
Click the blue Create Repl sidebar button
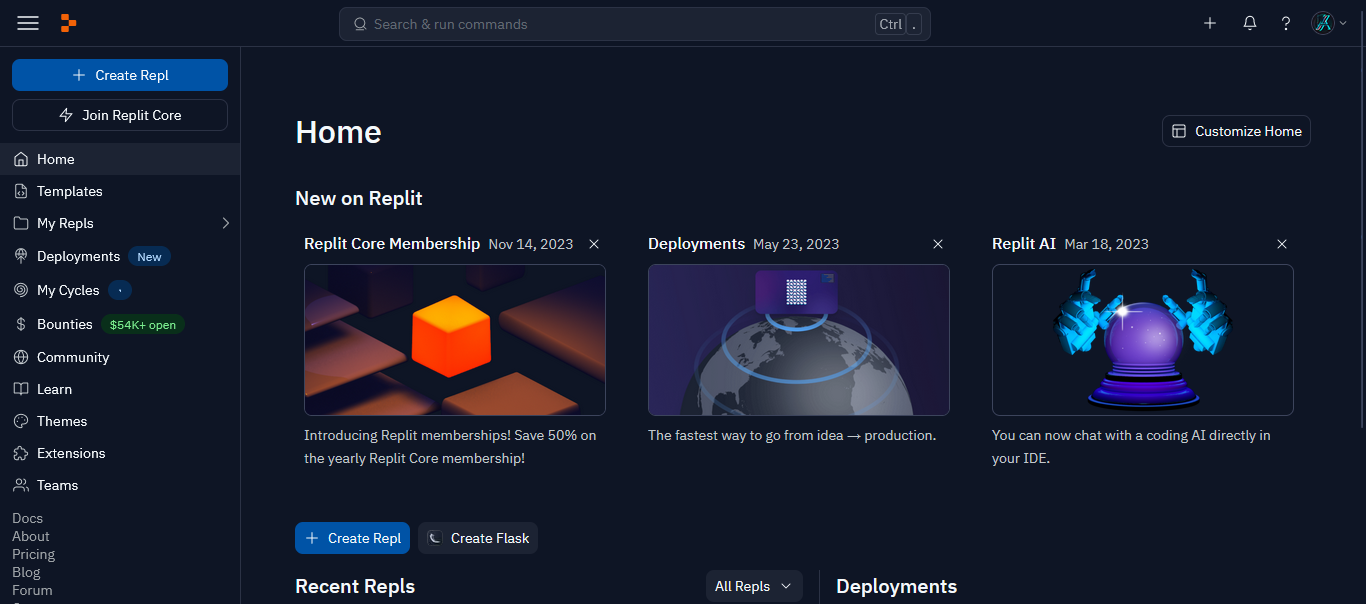click(120, 75)
